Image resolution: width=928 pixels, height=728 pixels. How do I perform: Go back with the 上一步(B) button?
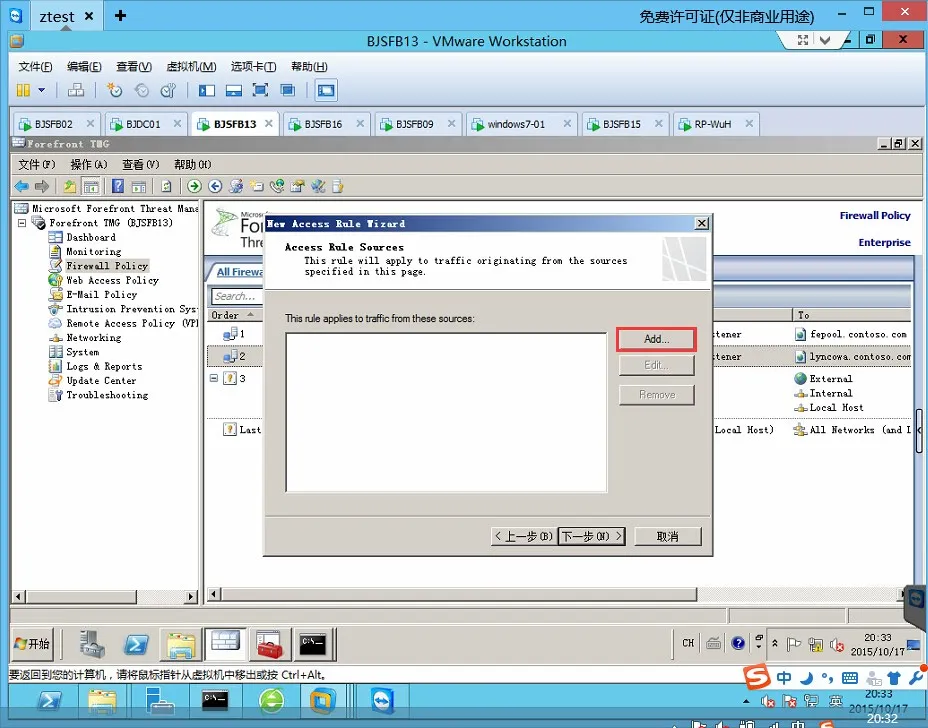[x=524, y=536]
